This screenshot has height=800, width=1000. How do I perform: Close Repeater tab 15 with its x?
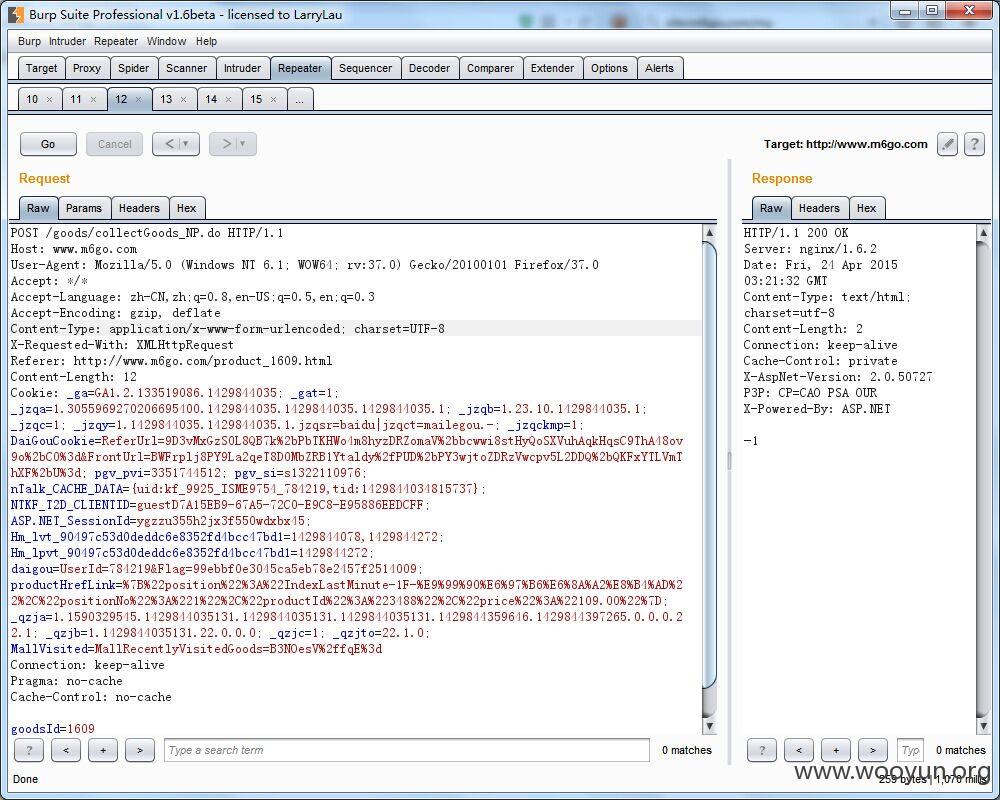[273, 100]
